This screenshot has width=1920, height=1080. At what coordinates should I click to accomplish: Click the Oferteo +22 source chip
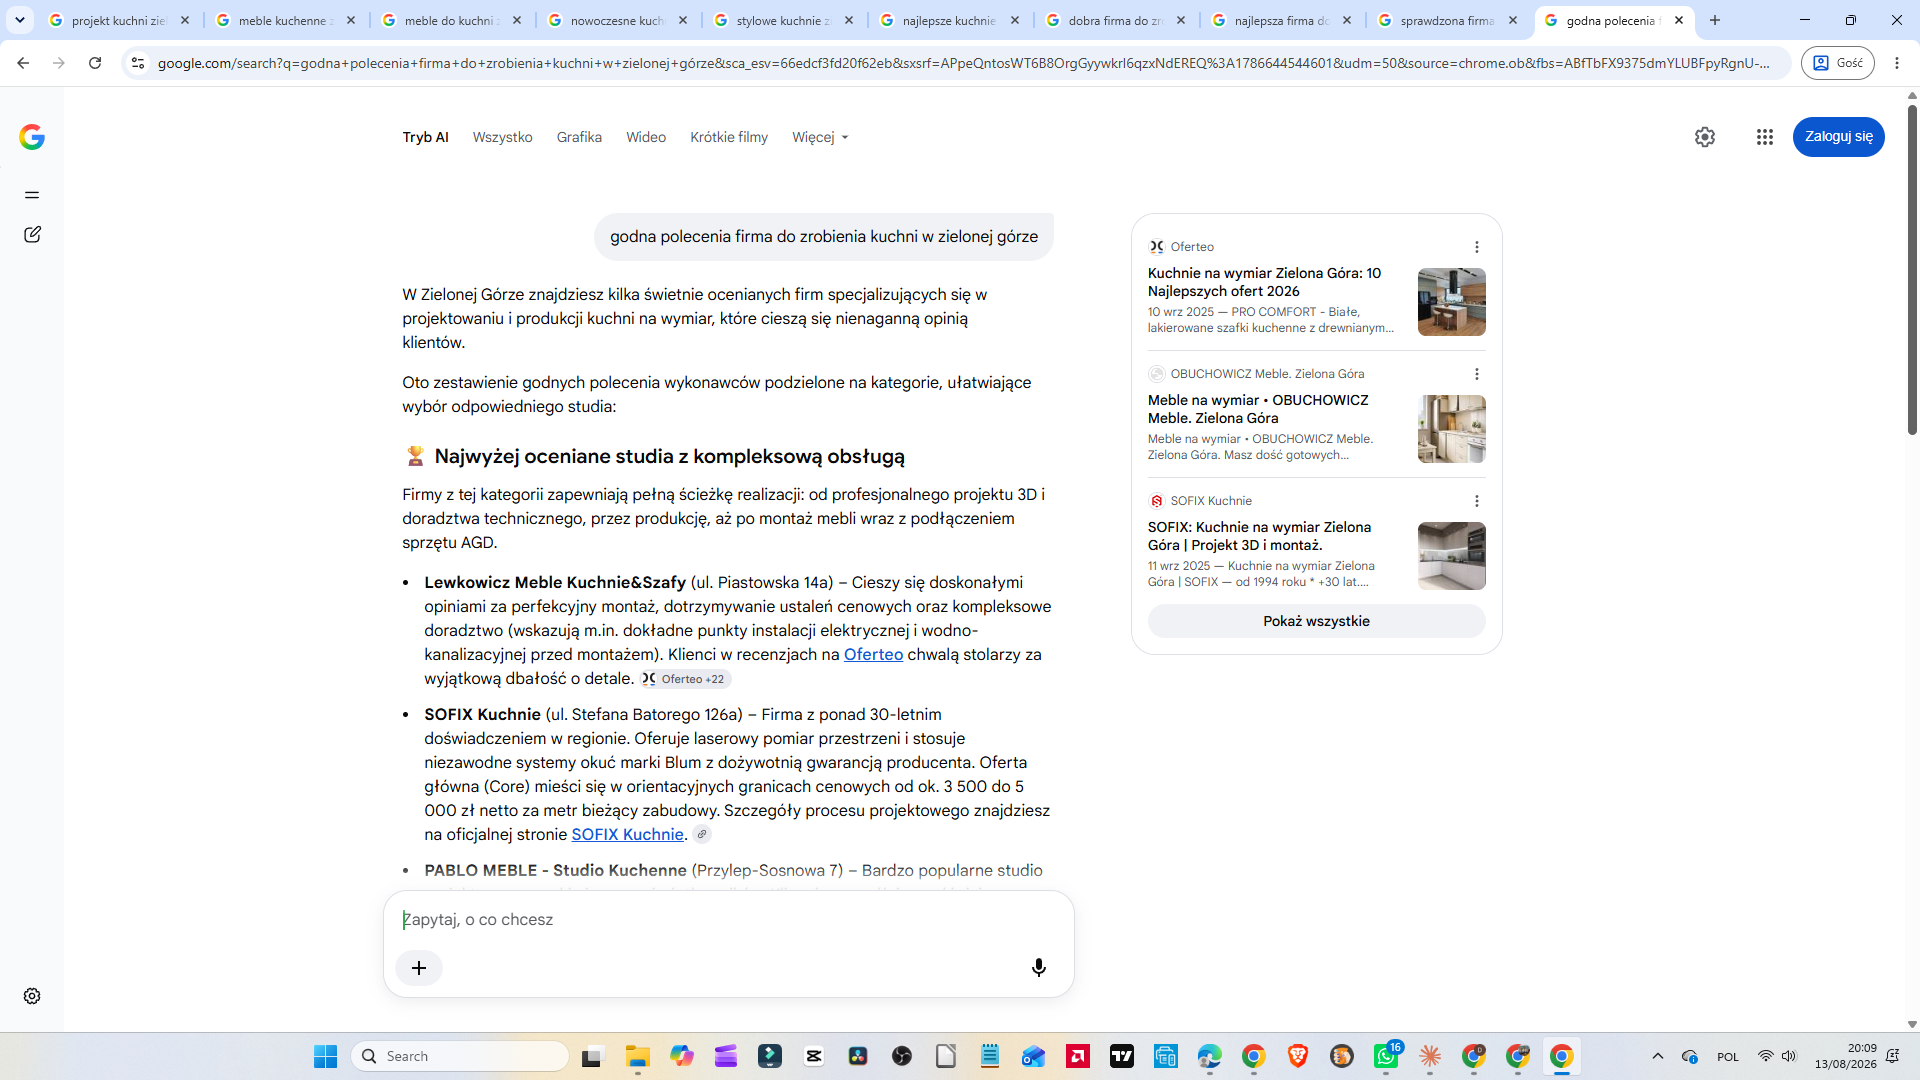pyautogui.click(x=686, y=679)
